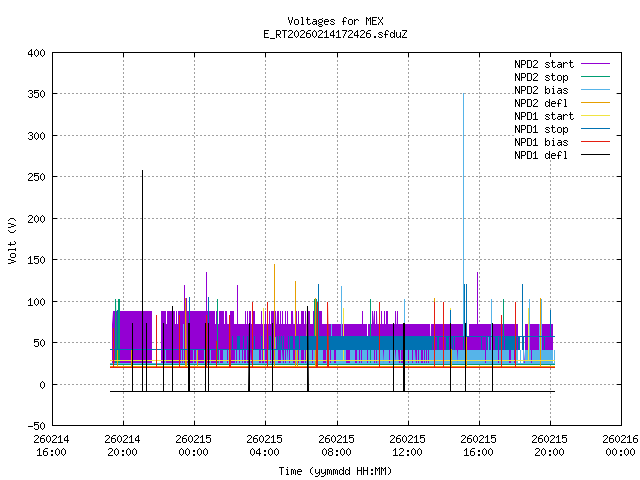Click the NPD2 bias legend entry
This screenshot has width=640, height=480.
coord(541,90)
